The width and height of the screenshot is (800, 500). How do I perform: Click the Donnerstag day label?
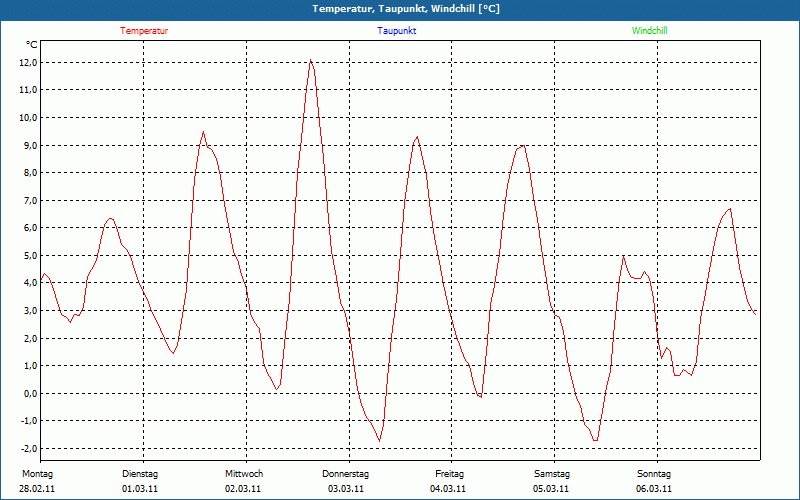pos(345,474)
